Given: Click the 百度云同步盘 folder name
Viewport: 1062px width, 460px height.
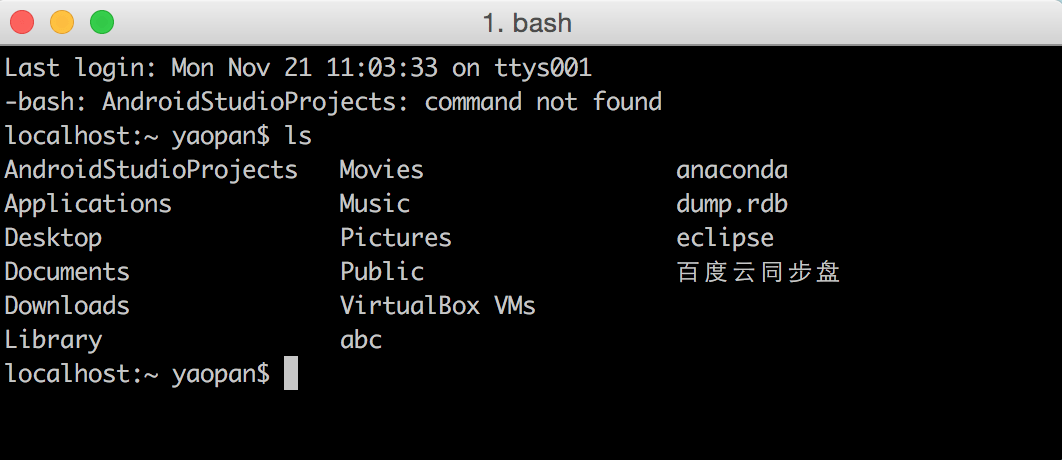Looking at the screenshot, I should click(x=758, y=272).
